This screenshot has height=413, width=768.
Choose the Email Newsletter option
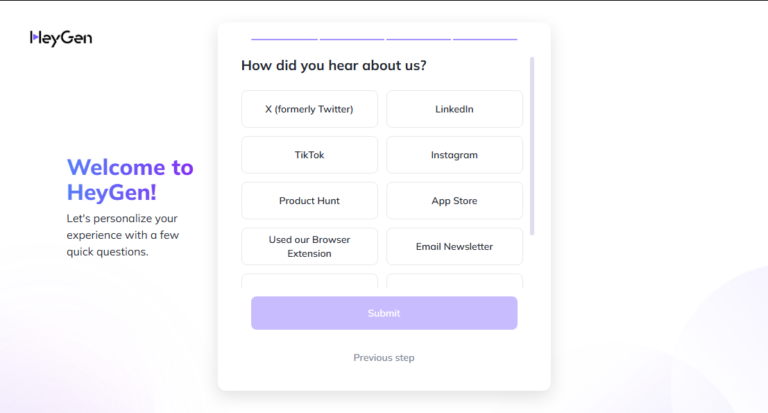[454, 247]
